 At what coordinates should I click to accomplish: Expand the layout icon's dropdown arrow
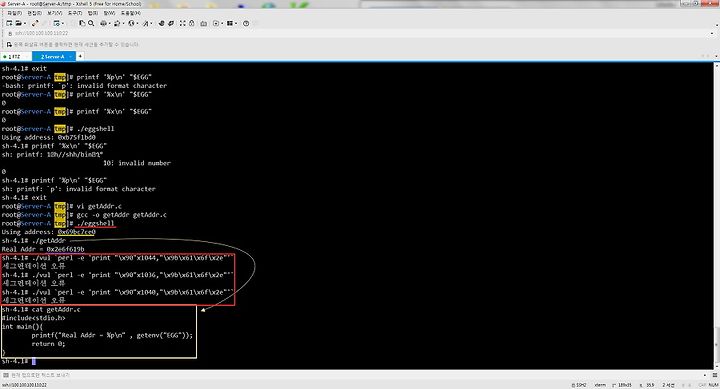[236, 23]
